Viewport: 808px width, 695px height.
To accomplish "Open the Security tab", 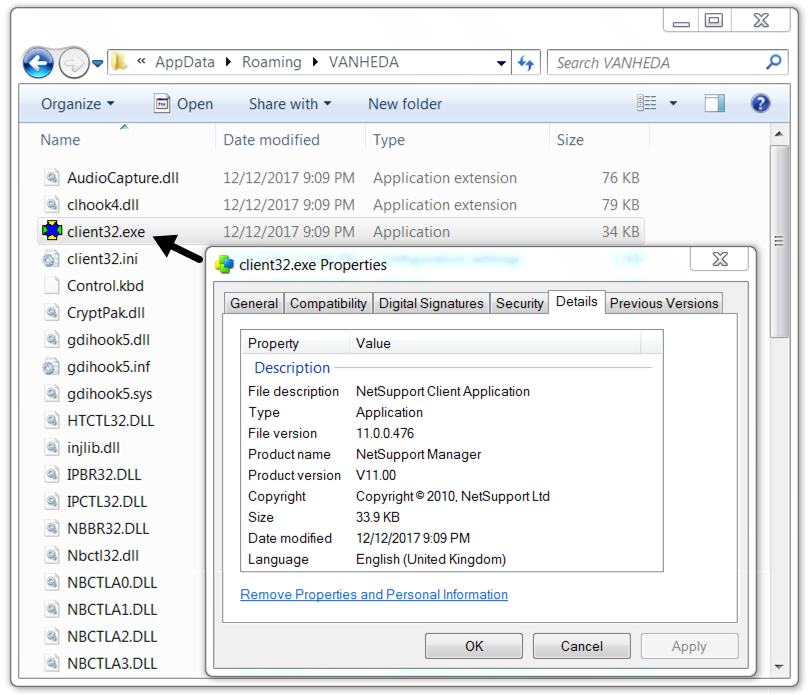I will pyautogui.click(x=519, y=303).
